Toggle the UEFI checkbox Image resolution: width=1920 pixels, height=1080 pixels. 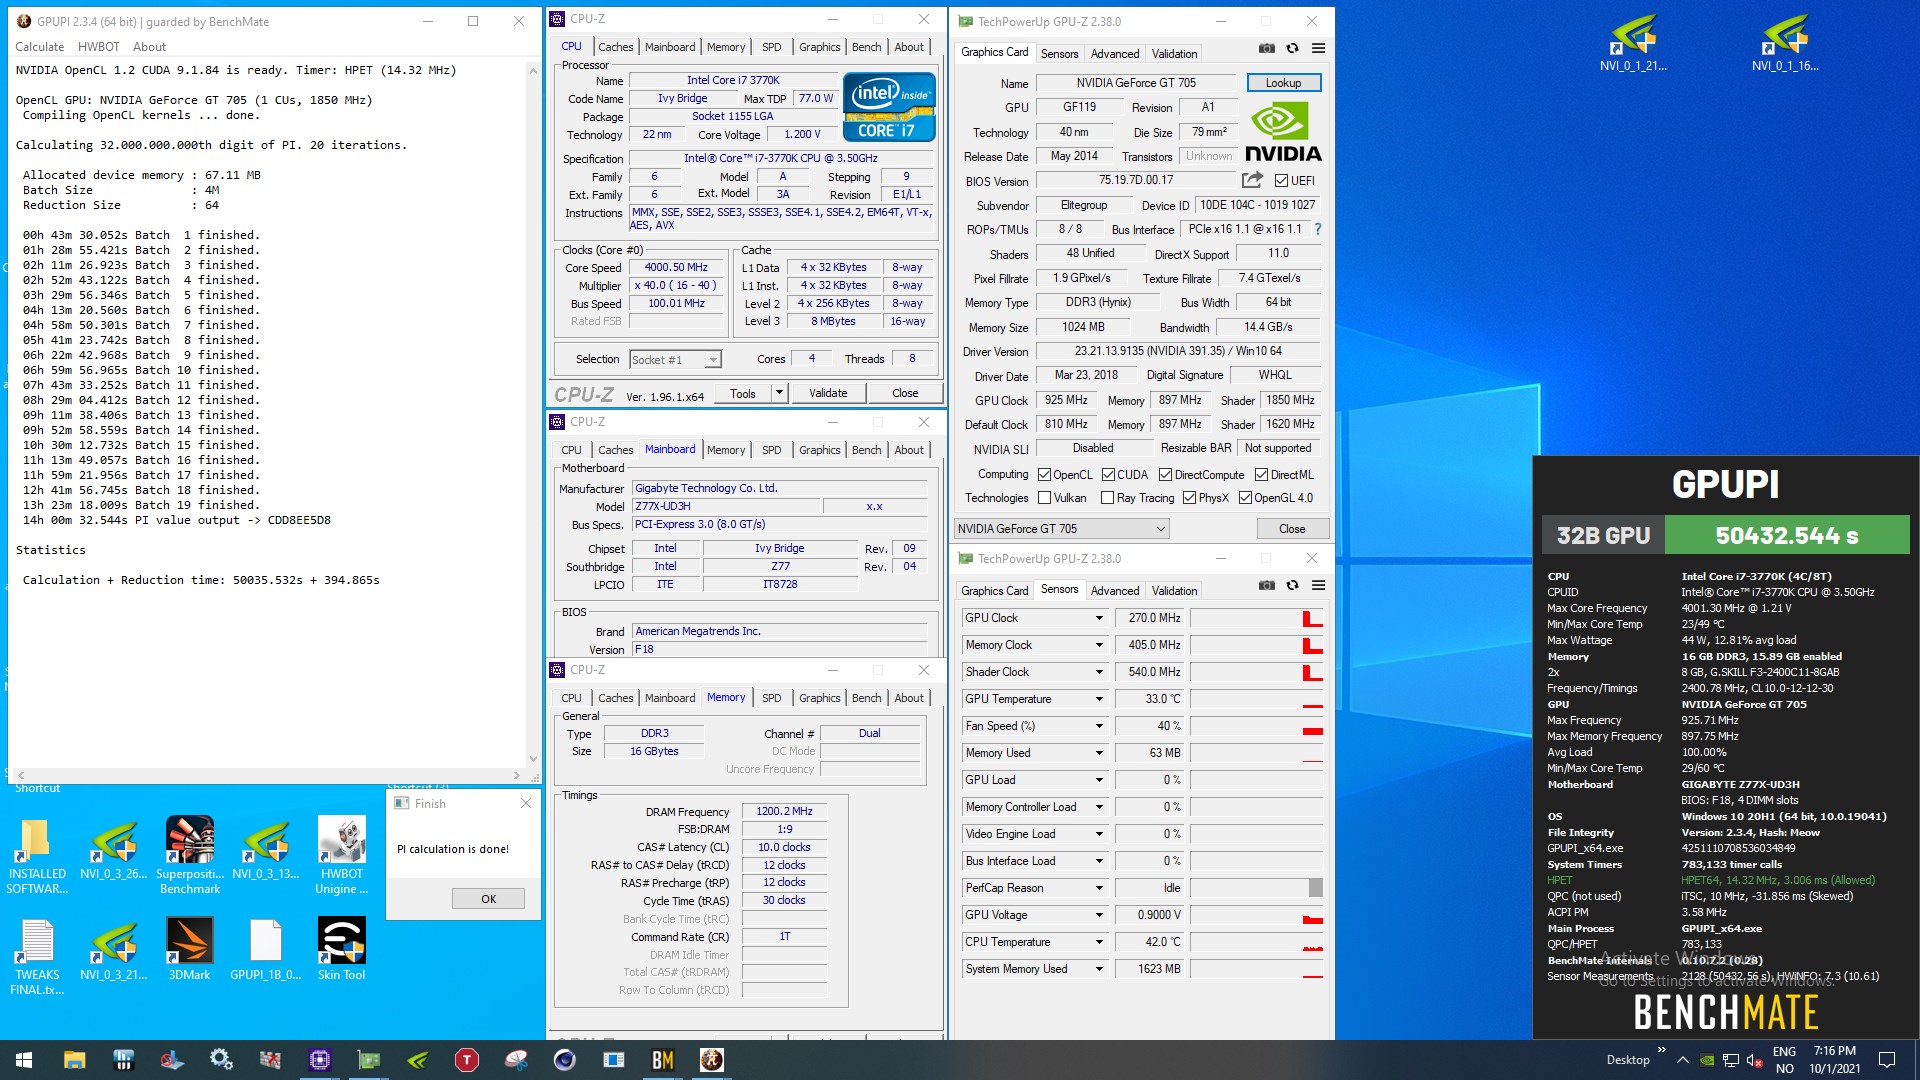point(1281,181)
